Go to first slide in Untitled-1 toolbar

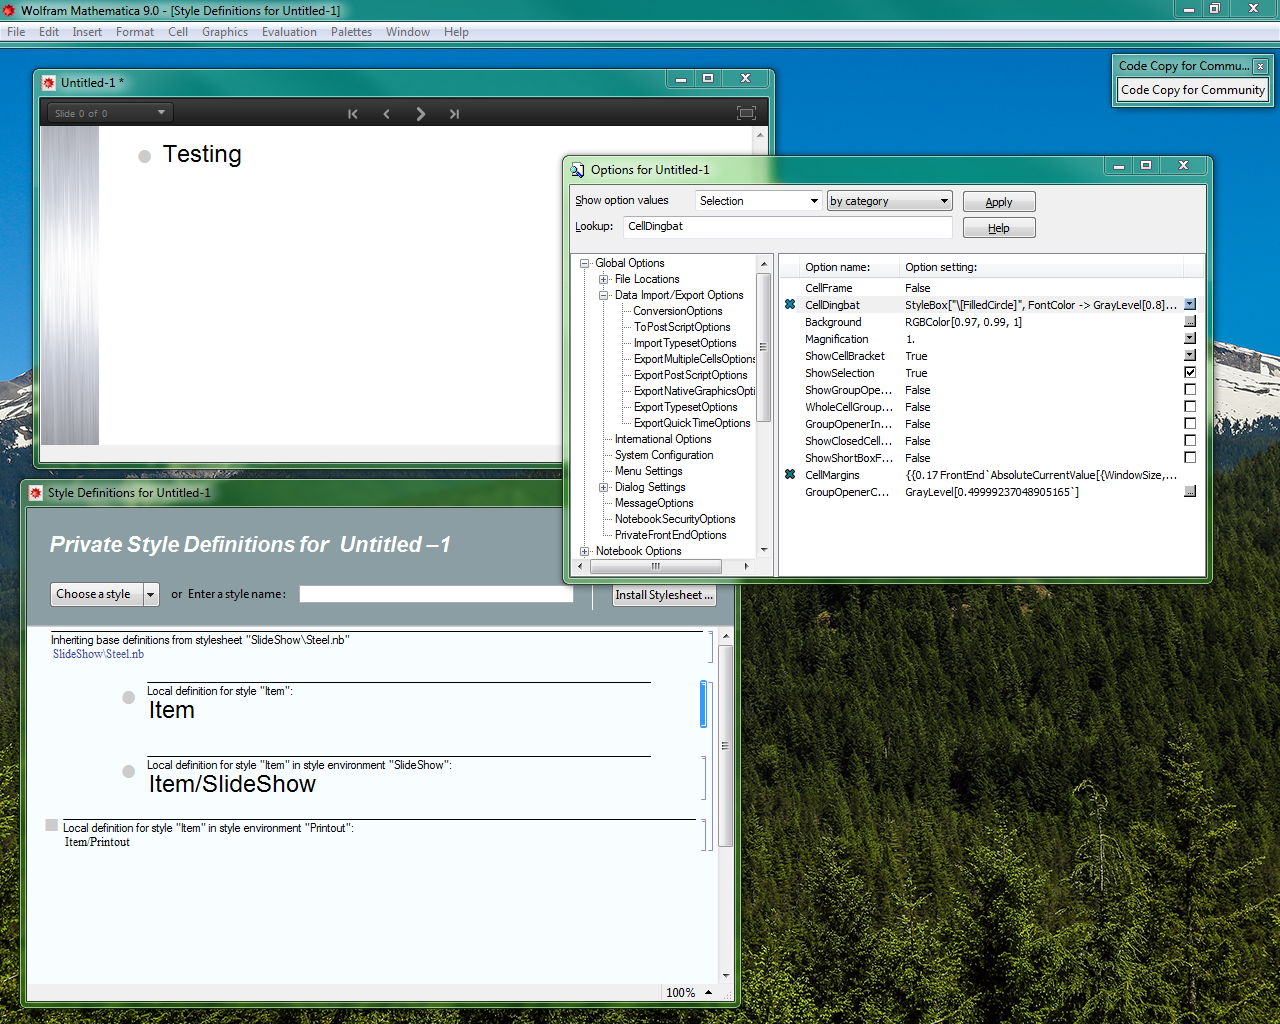tap(353, 114)
